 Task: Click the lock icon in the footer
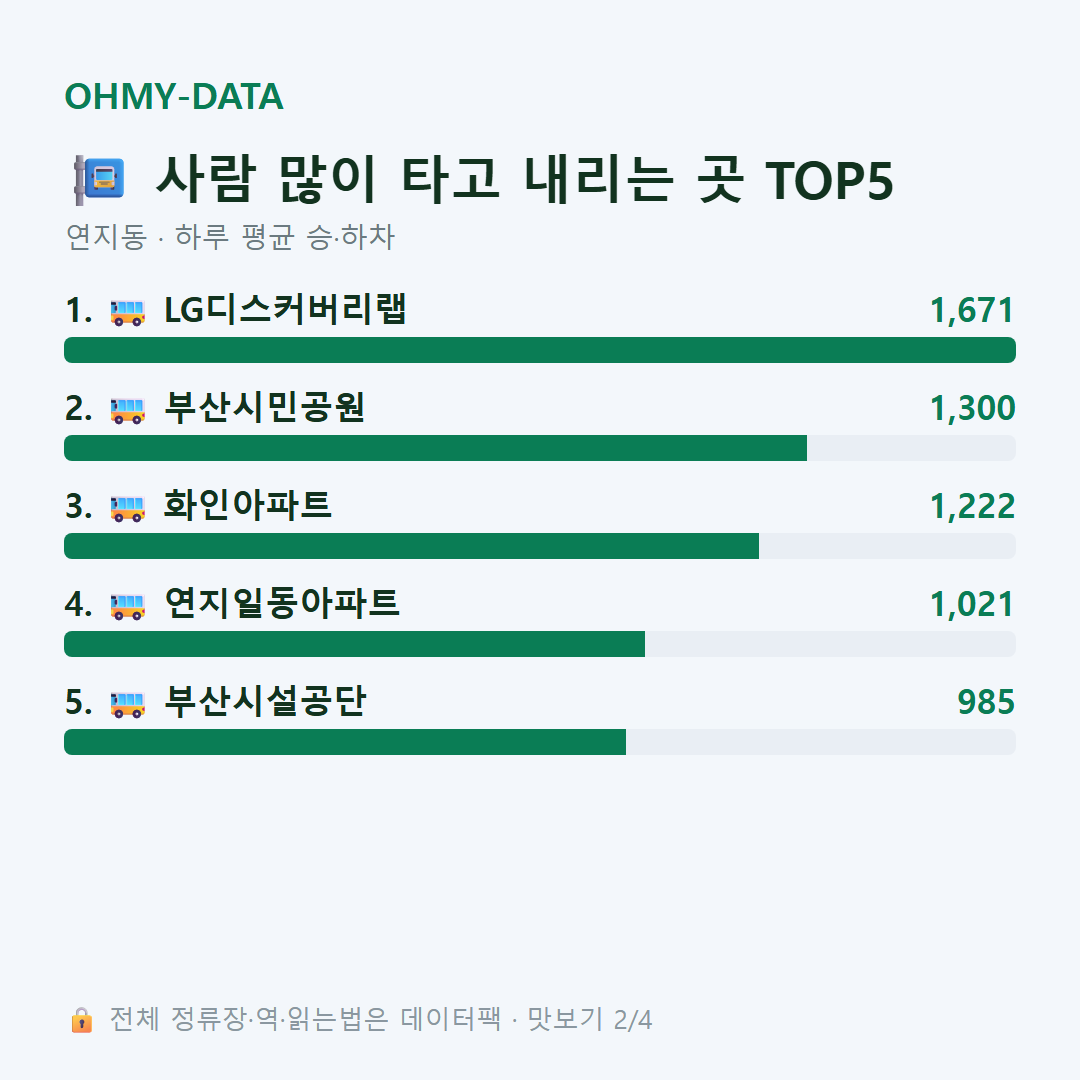[81, 1019]
